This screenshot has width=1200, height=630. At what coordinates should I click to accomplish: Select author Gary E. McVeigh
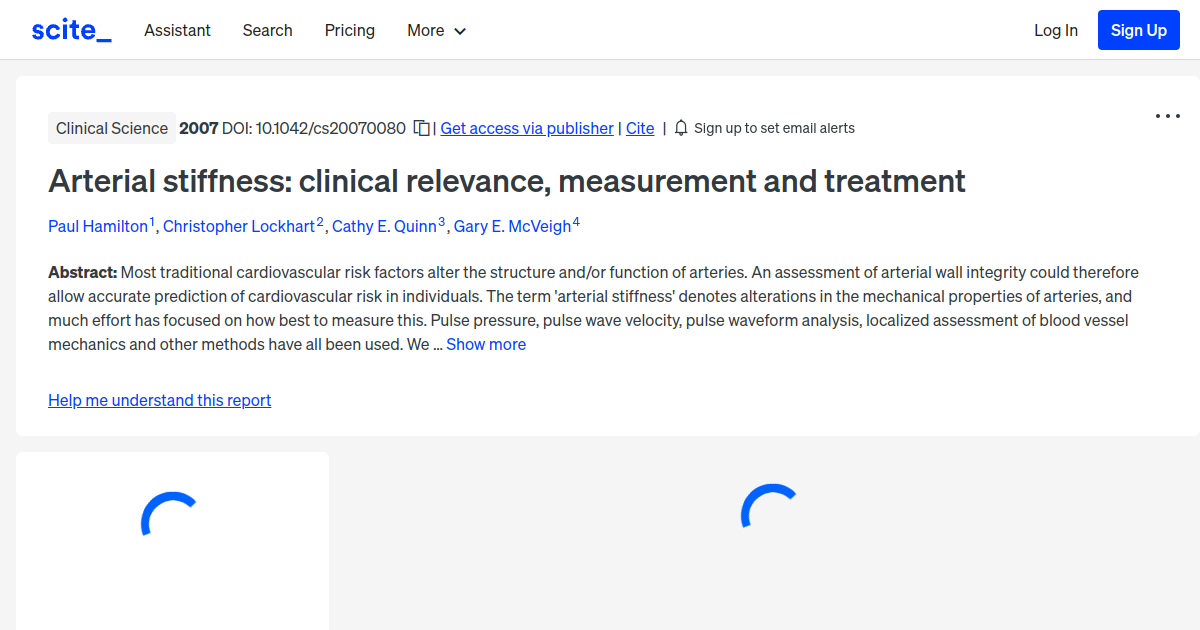click(x=511, y=226)
